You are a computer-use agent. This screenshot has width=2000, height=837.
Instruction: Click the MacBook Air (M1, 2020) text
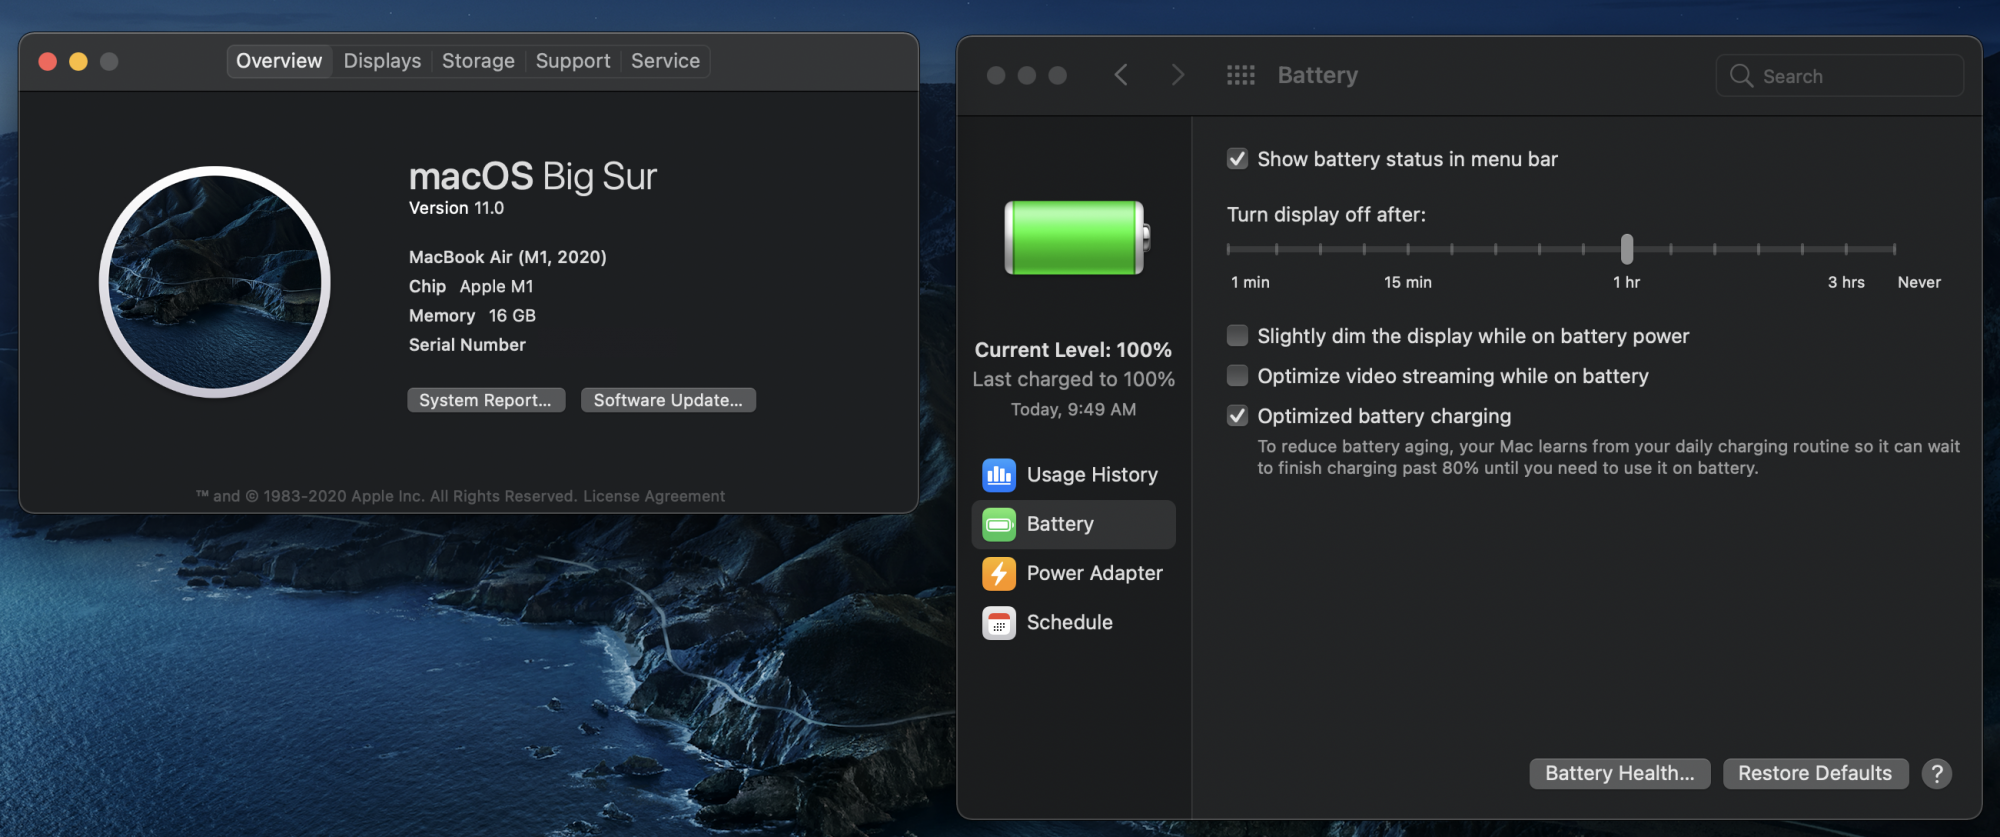click(x=508, y=257)
